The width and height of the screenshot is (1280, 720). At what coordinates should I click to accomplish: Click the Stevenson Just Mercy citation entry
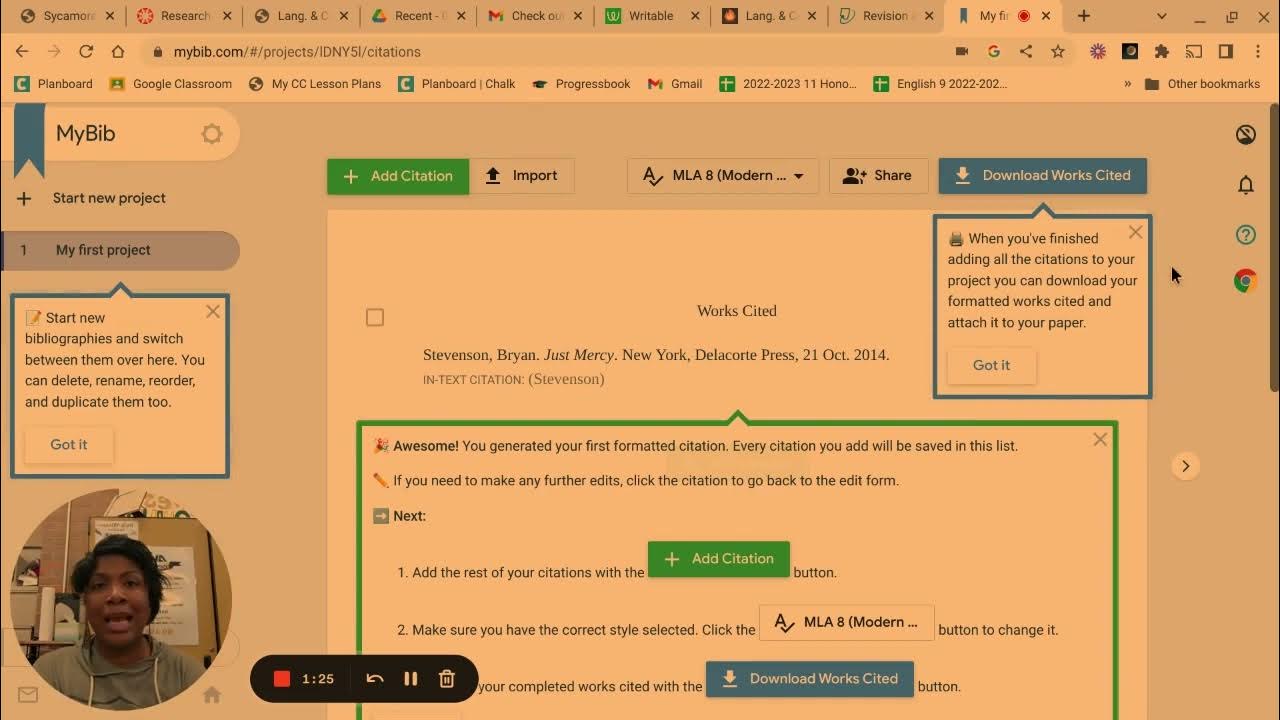pyautogui.click(x=656, y=355)
